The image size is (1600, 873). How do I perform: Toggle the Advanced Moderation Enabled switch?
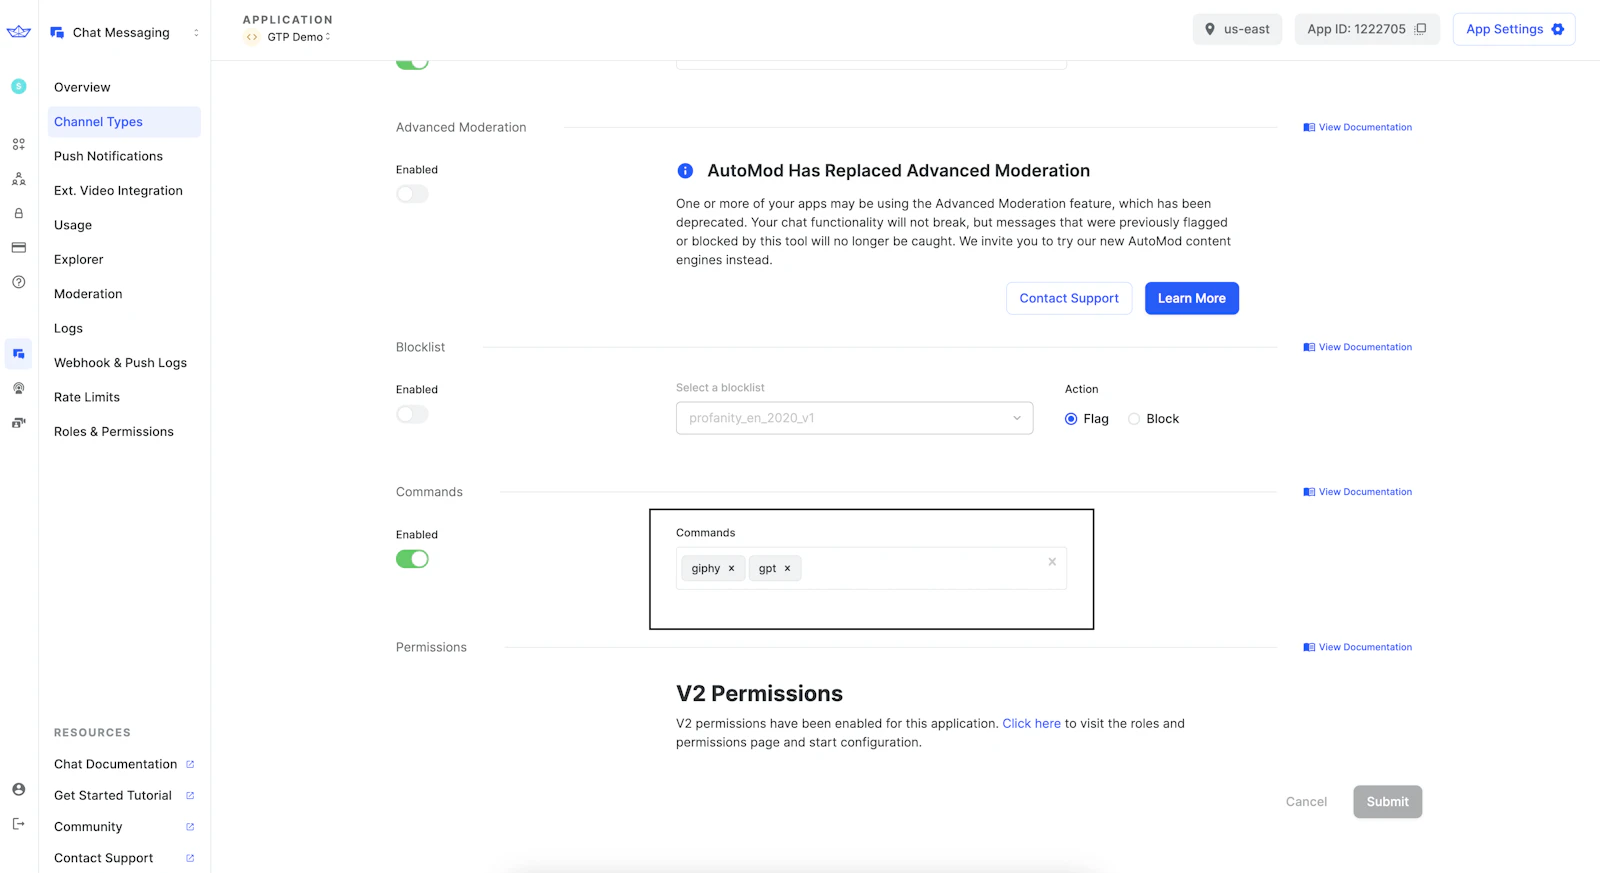click(412, 194)
